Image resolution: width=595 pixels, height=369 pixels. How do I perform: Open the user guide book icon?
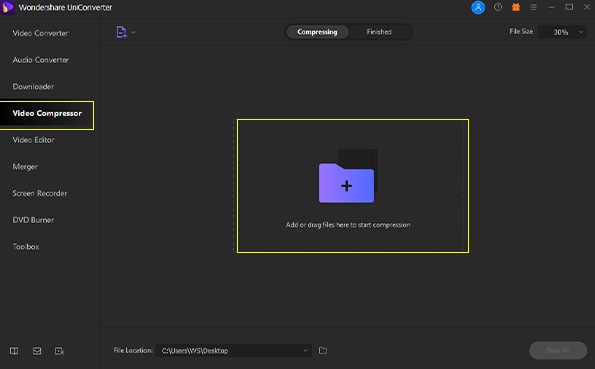[14, 351]
